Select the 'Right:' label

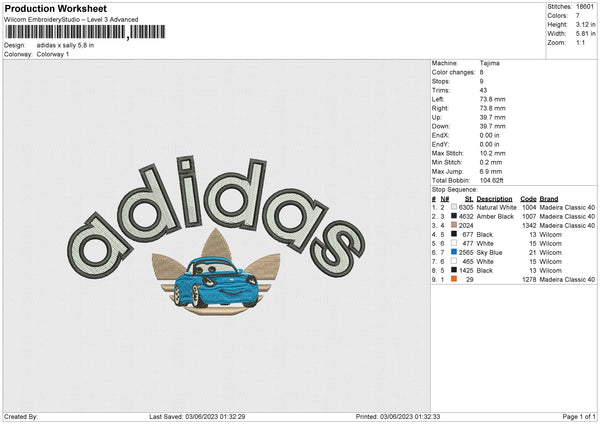440,108
